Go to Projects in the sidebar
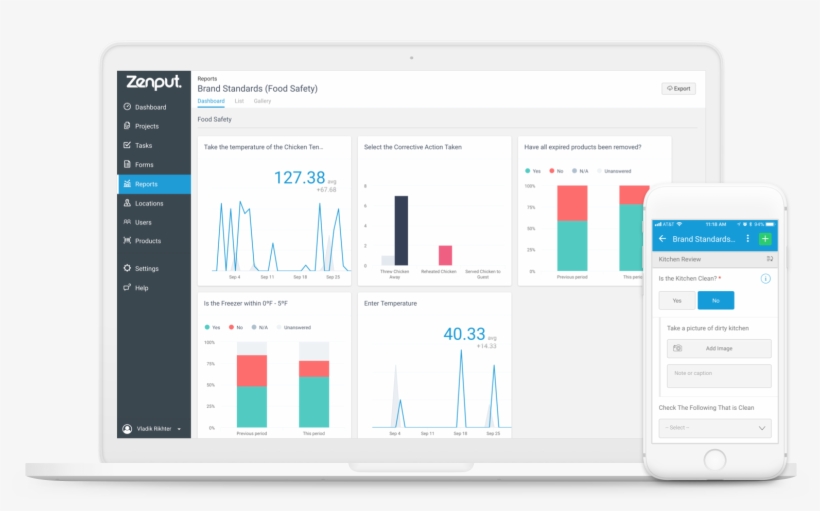820x511 pixels. coord(146,126)
